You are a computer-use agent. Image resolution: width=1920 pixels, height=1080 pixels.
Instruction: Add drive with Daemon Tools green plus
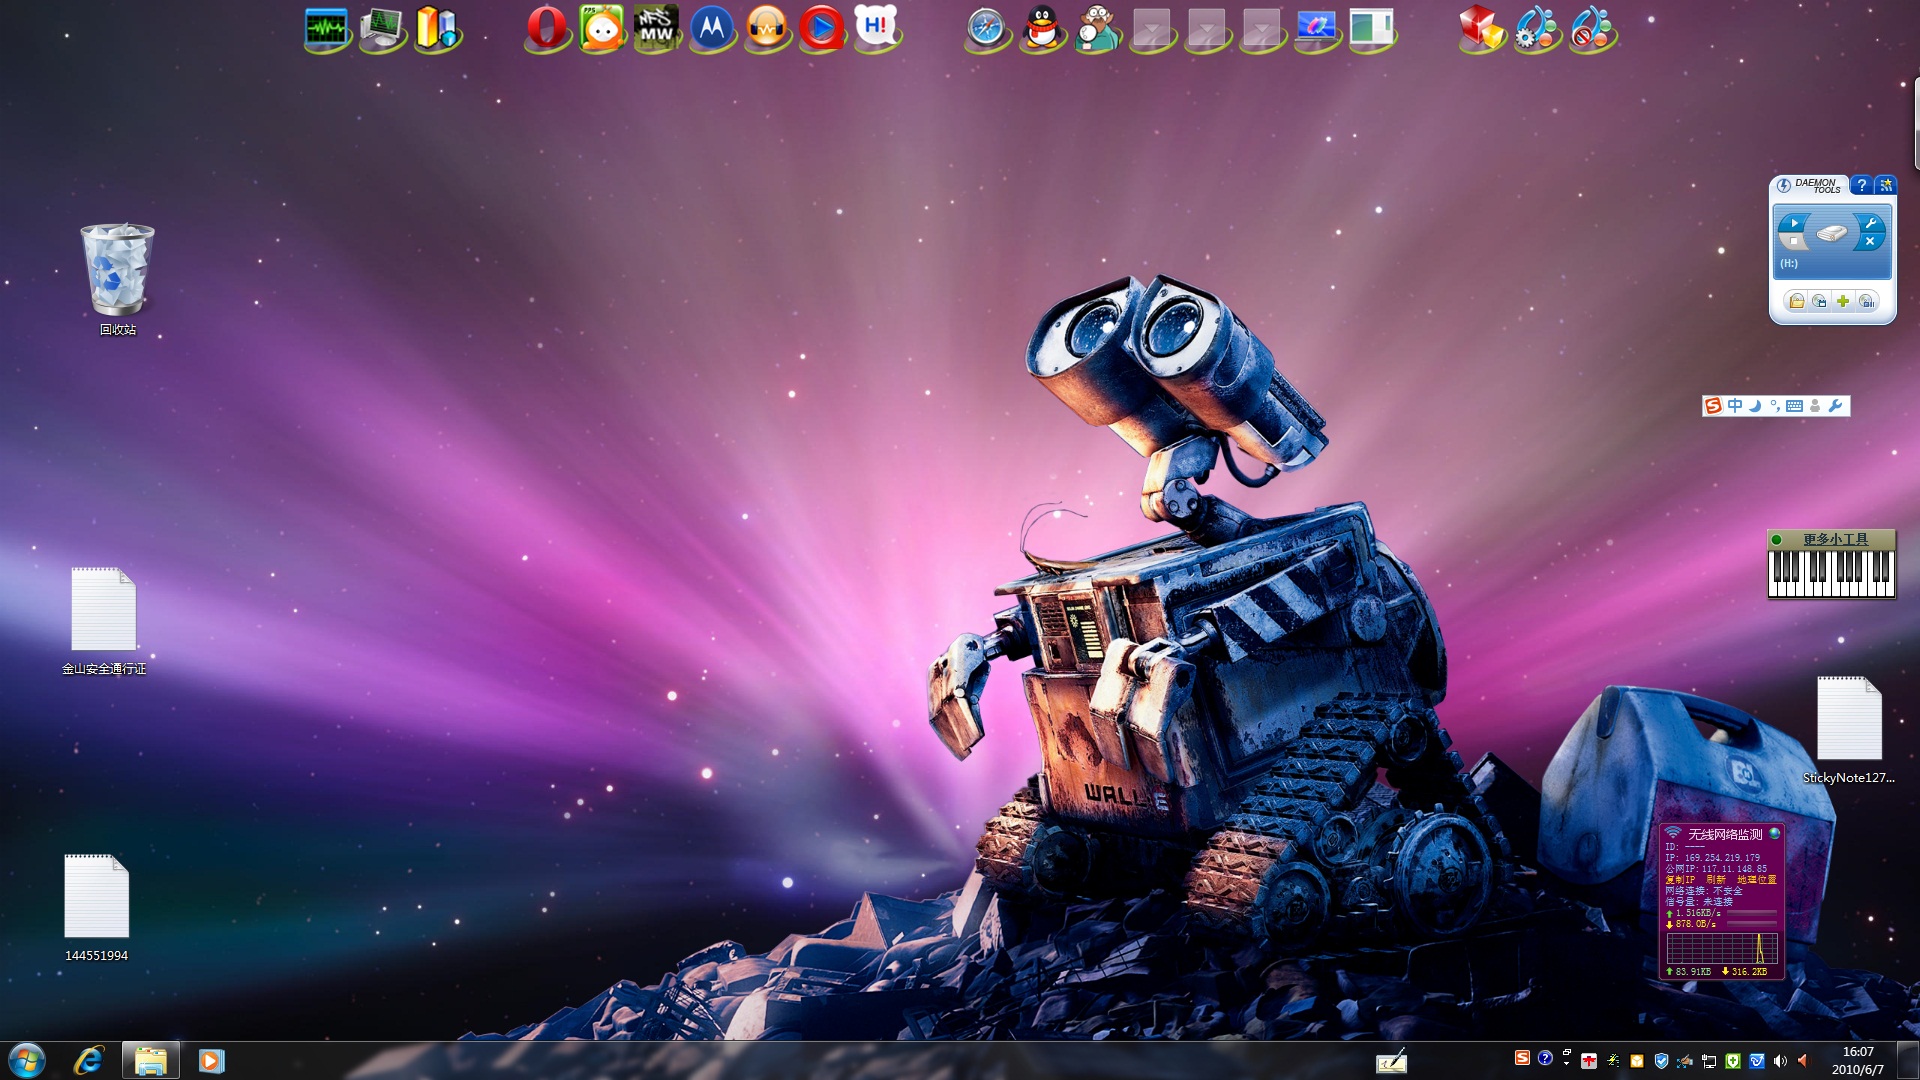(x=1843, y=301)
